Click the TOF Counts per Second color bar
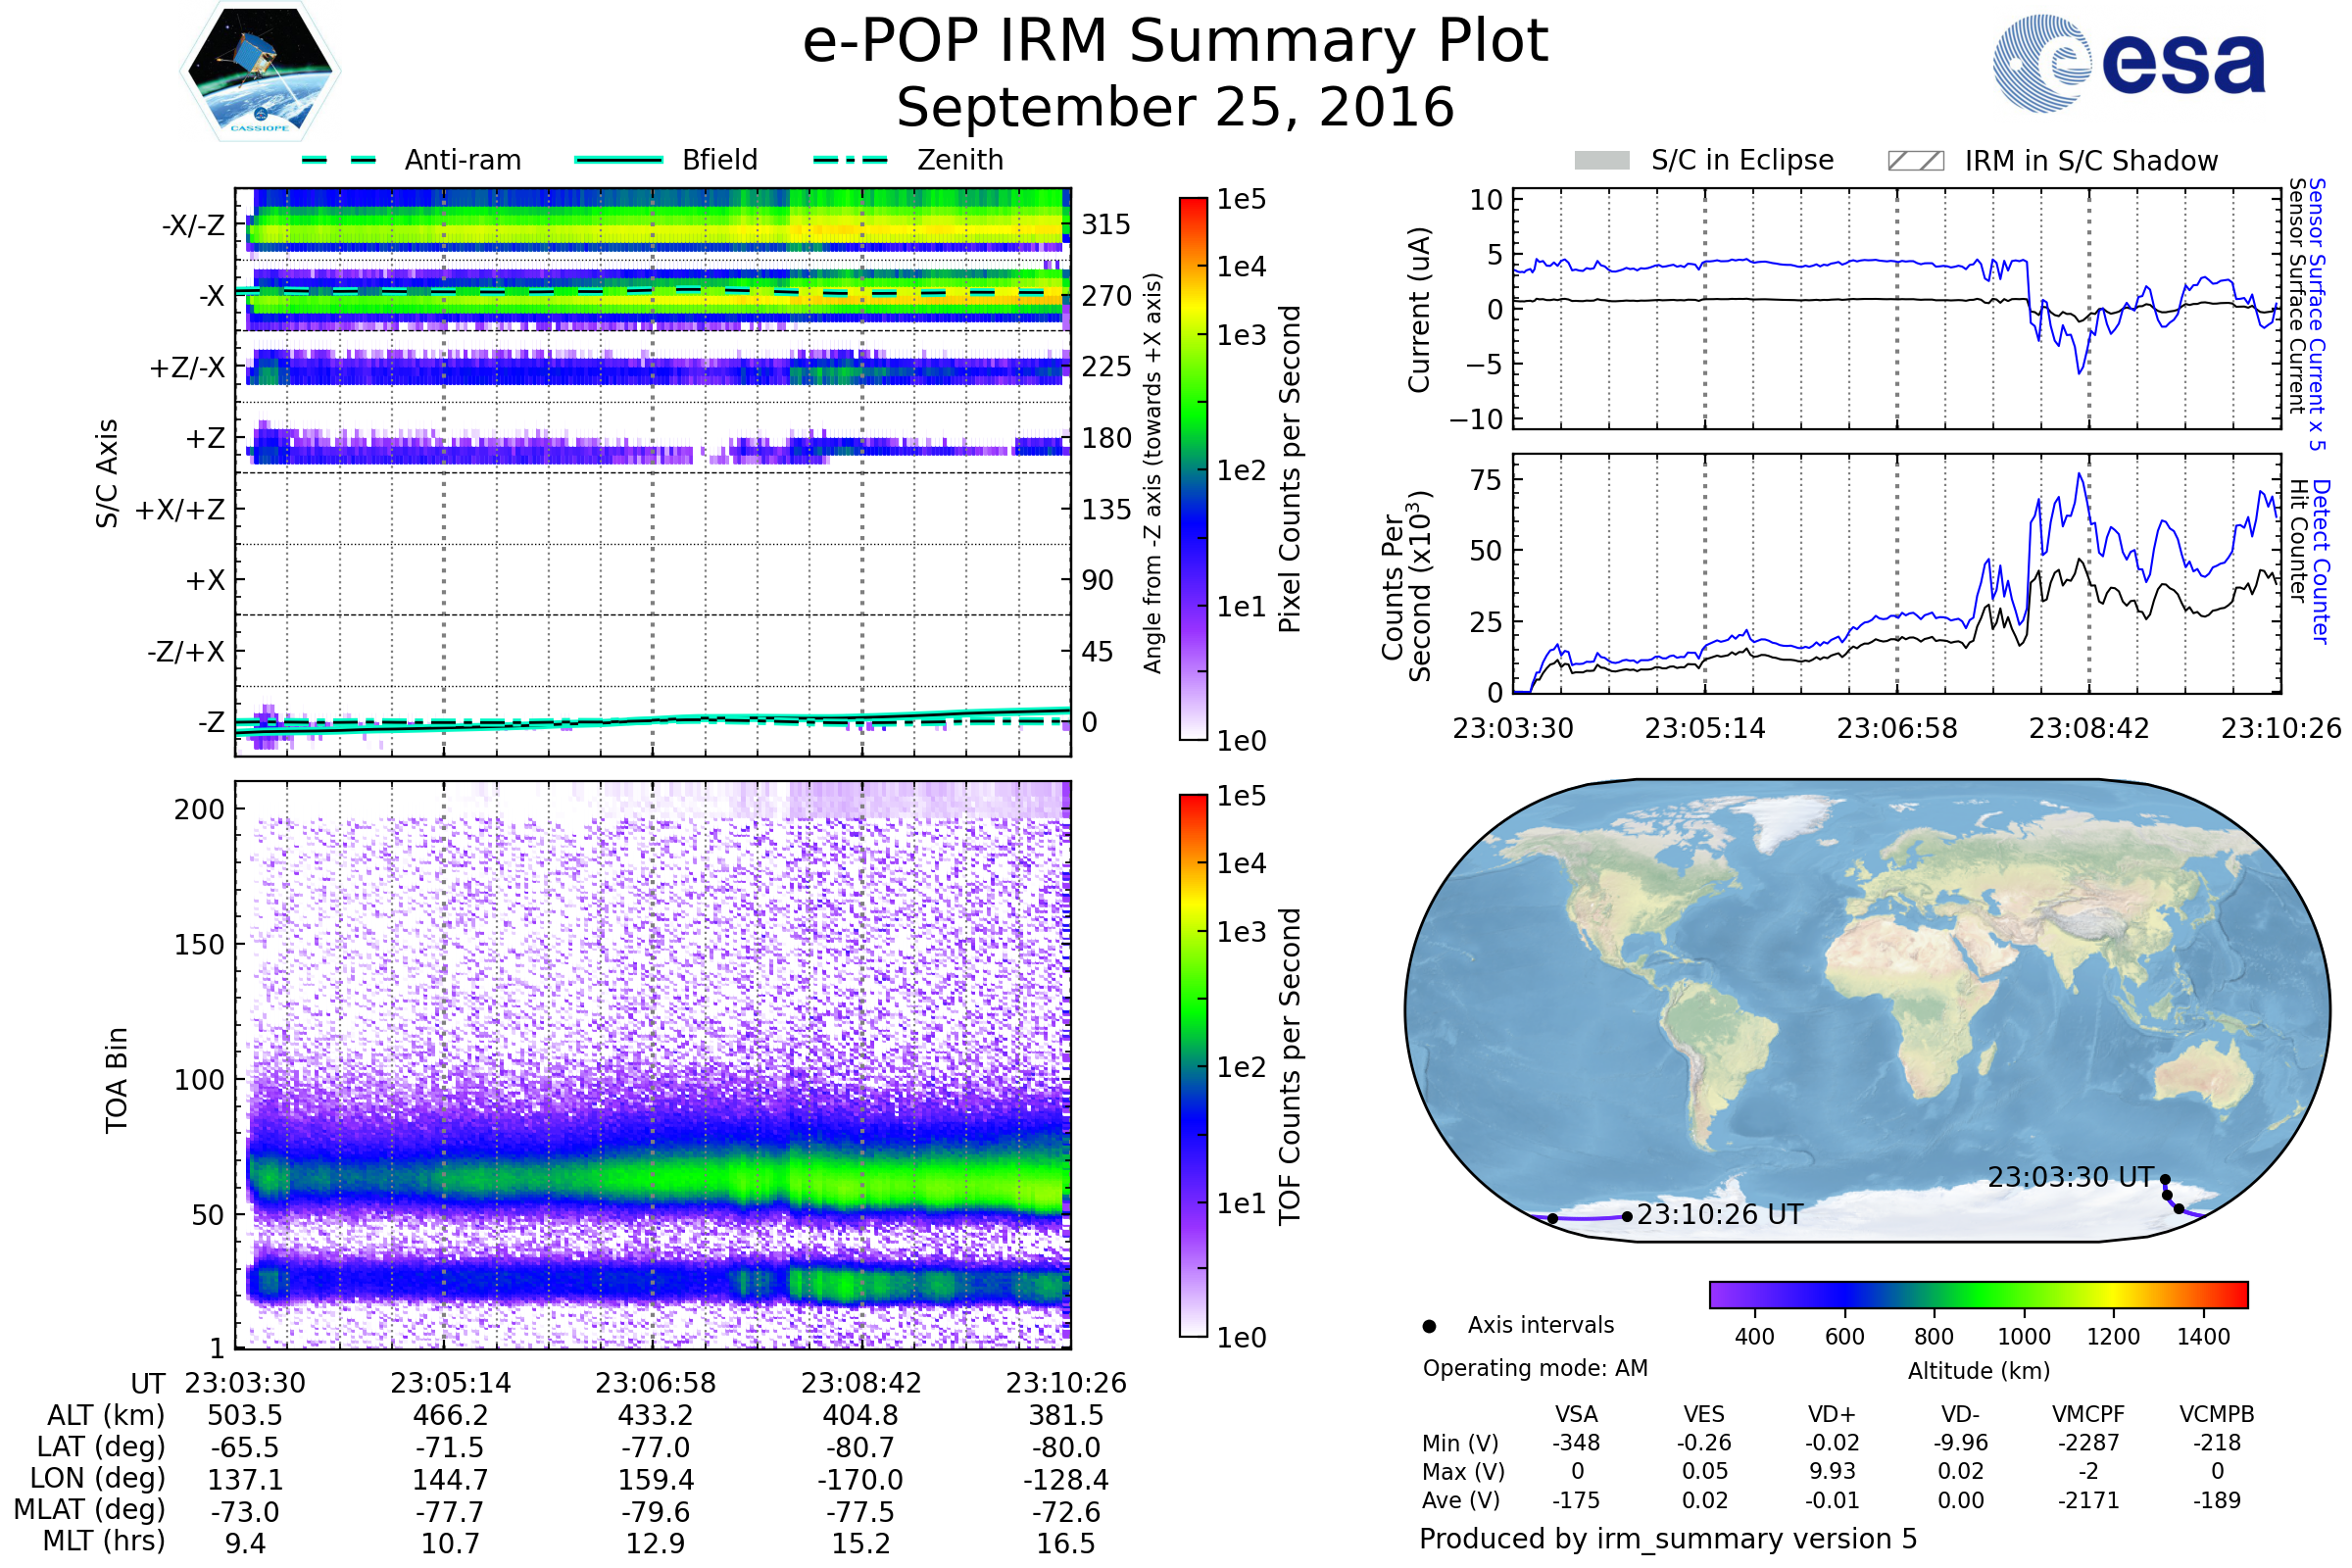Screen dimensions: 2352x1568 pyautogui.click(x=1193, y=1065)
